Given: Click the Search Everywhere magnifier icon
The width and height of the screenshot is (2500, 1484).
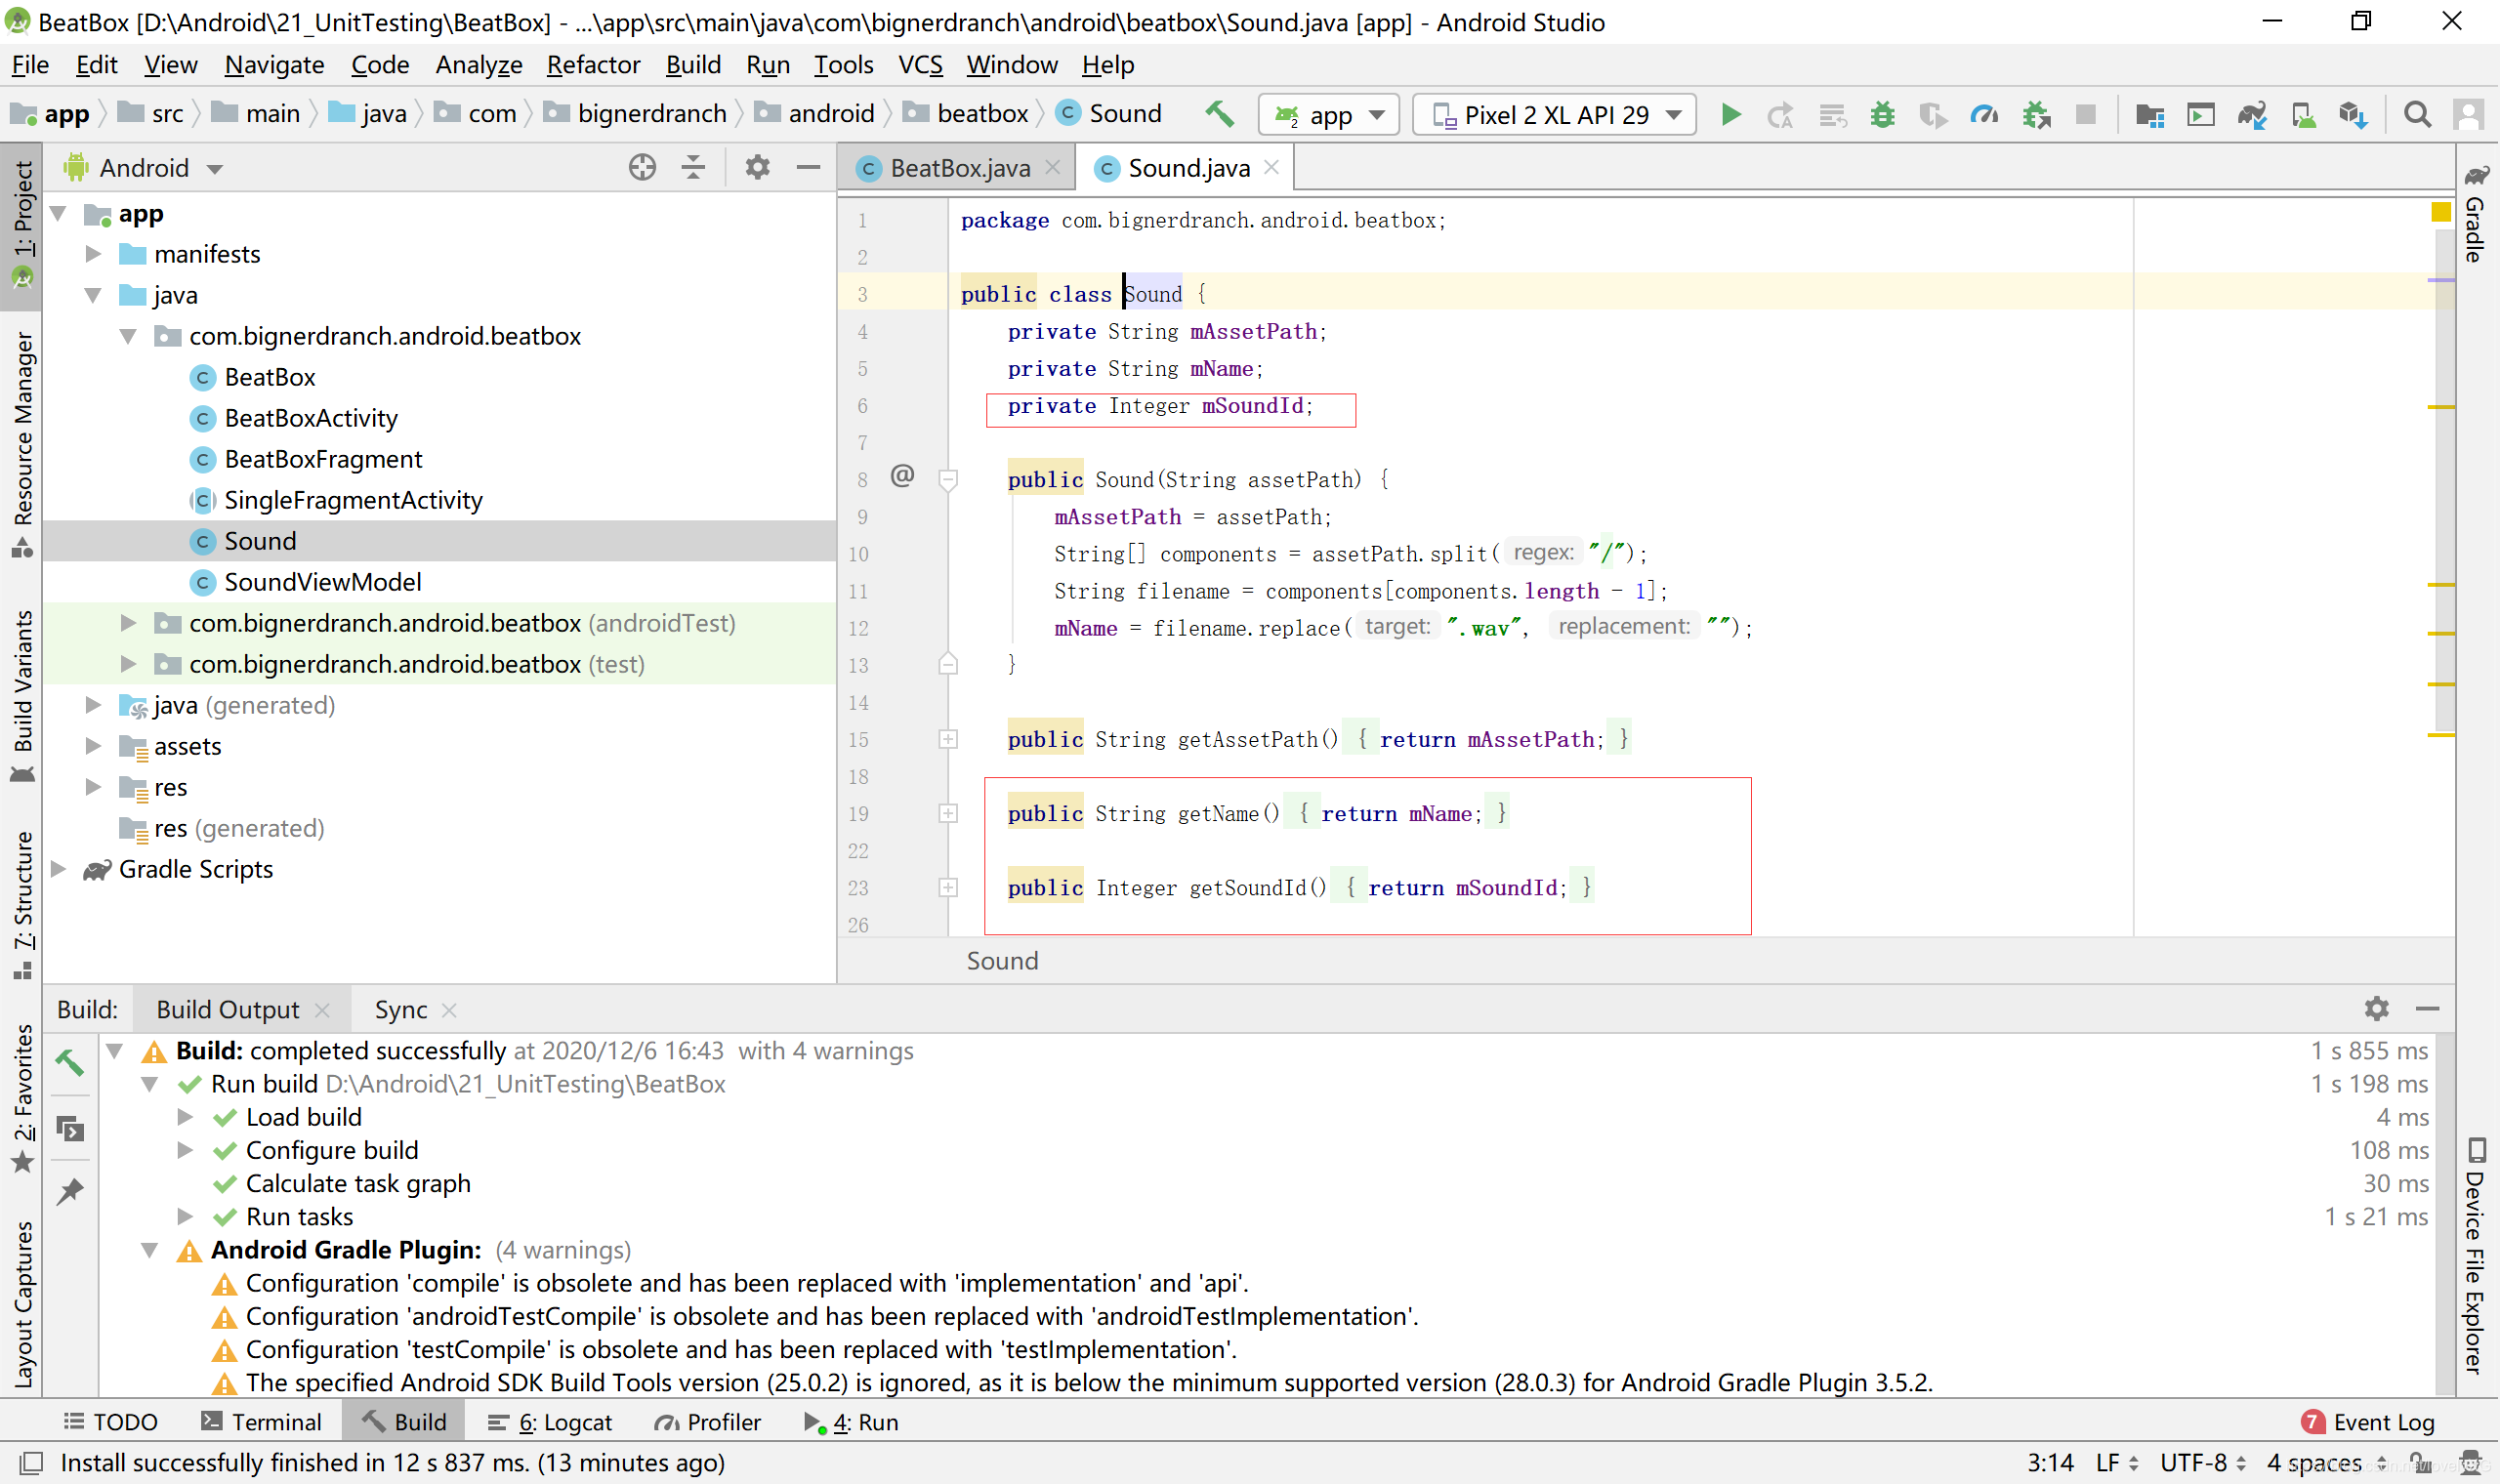Looking at the screenshot, I should coord(2416,114).
